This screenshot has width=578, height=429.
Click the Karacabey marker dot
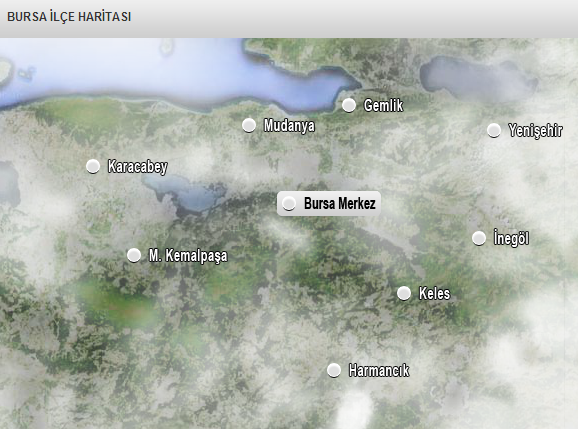pyautogui.click(x=93, y=166)
